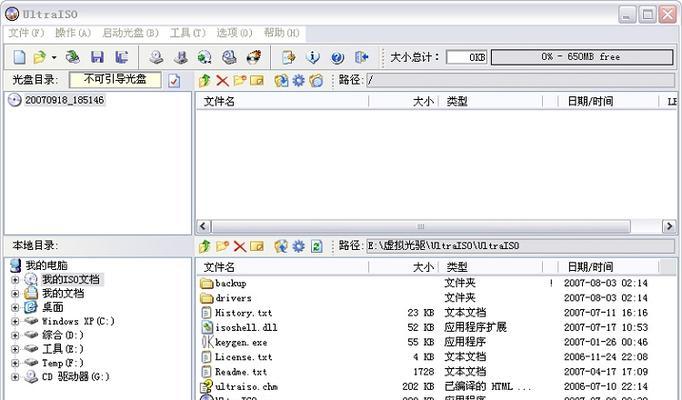Click the blue gear icon in local pane

click(298, 247)
